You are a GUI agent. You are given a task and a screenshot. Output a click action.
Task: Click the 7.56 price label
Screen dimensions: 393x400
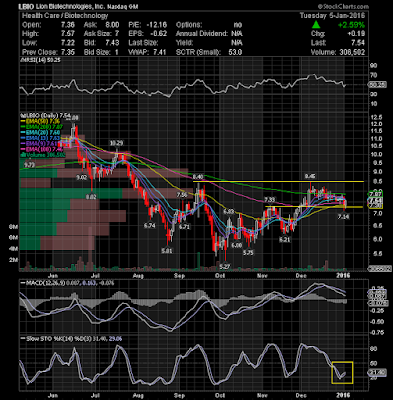tap(182, 195)
